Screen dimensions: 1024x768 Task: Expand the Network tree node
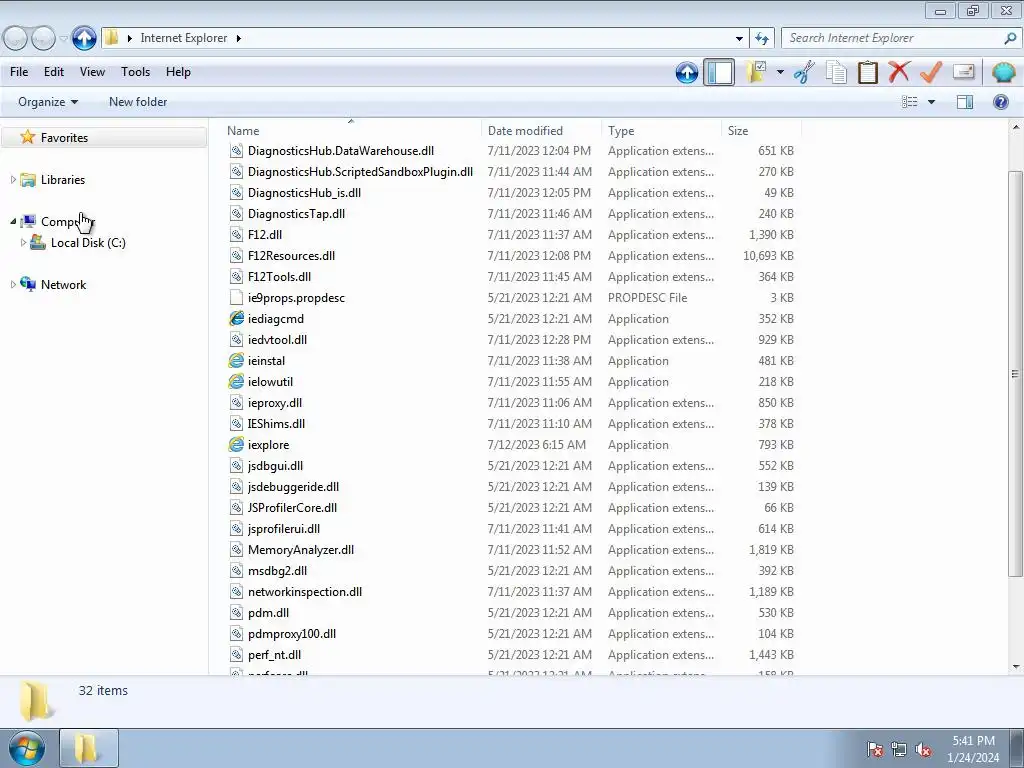pos(13,284)
